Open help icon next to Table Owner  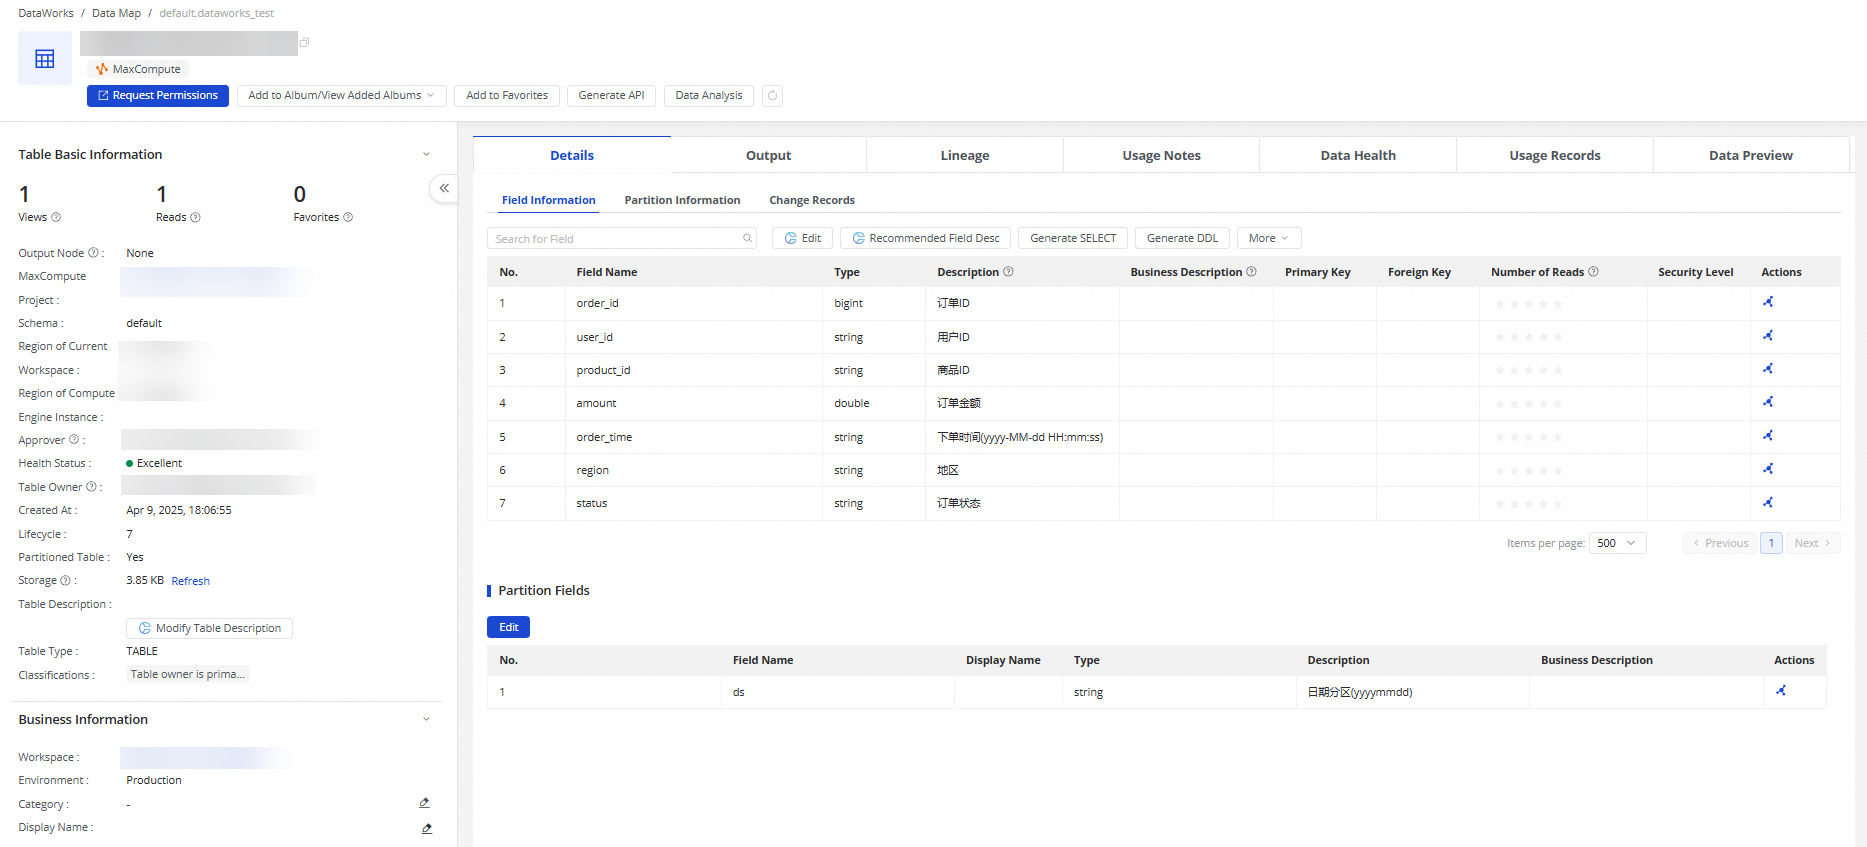click(91, 487)
